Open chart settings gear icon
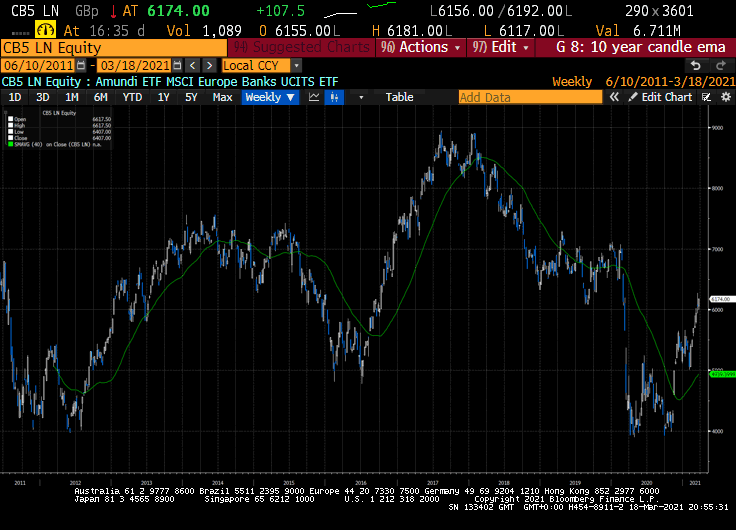Screen dimensions: 736x530 [726, 97]
